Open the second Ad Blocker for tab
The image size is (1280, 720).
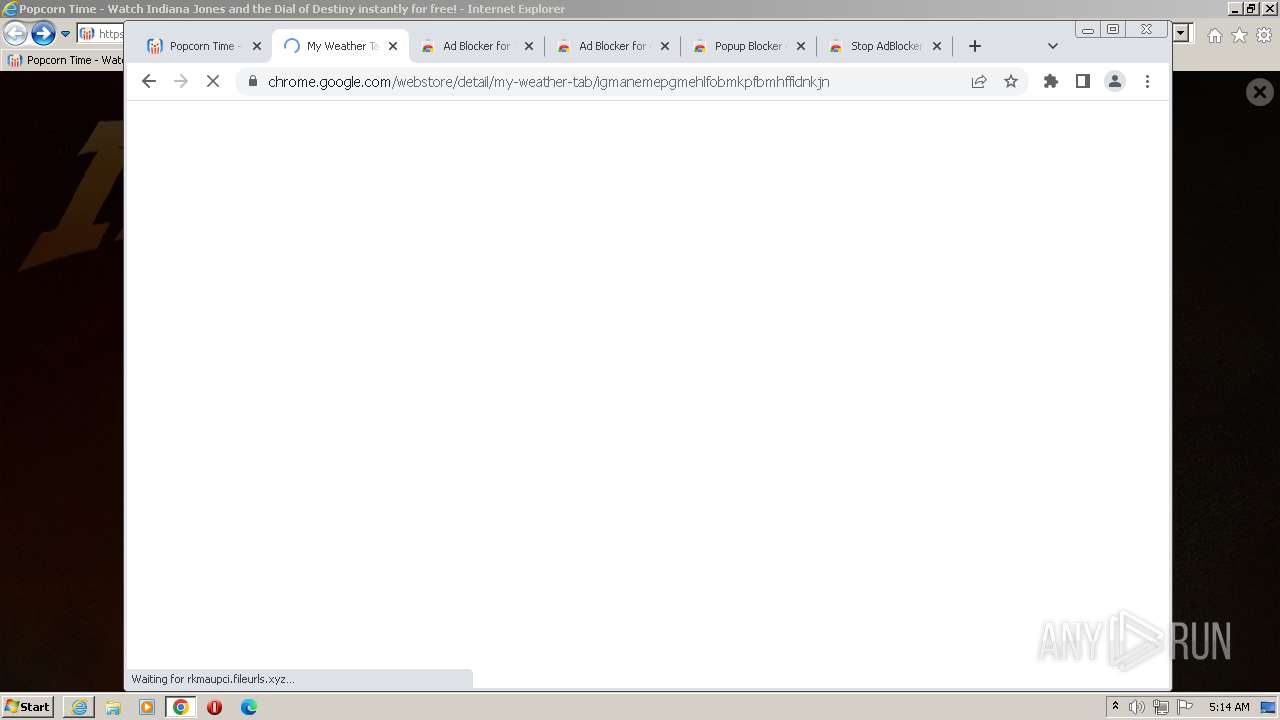[612, 46]
